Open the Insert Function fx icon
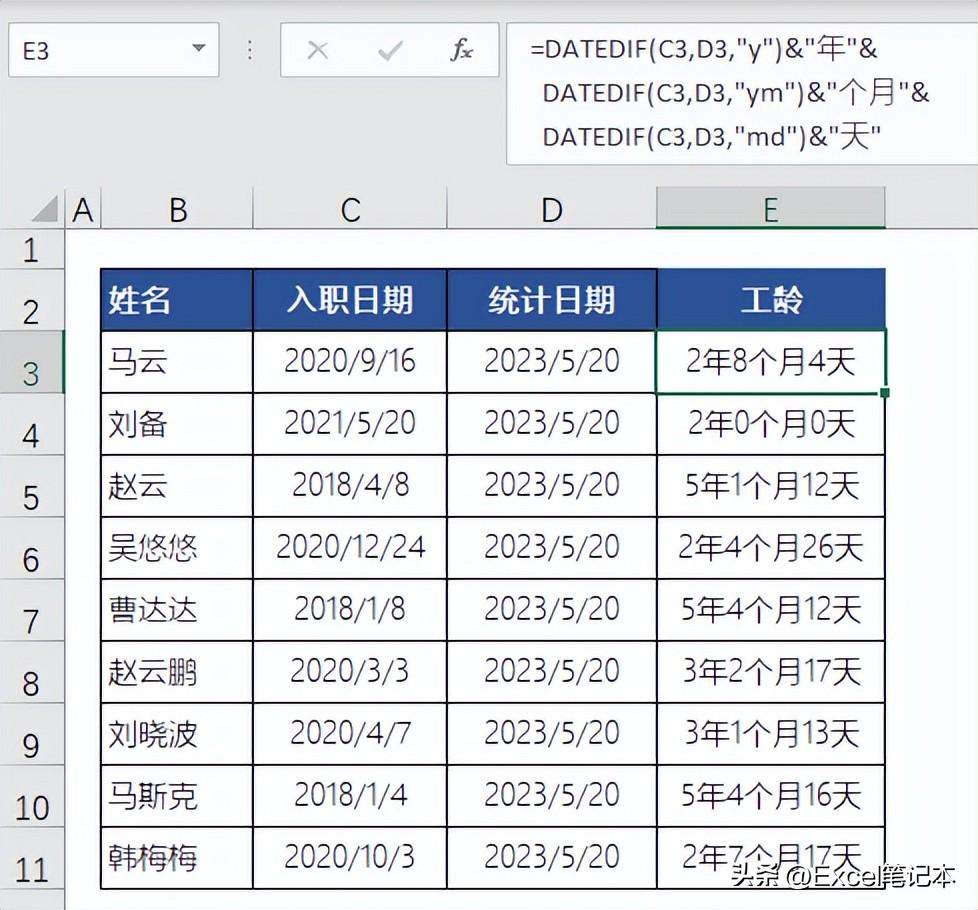Screen dimensions: 978x910 click(461, 50)
